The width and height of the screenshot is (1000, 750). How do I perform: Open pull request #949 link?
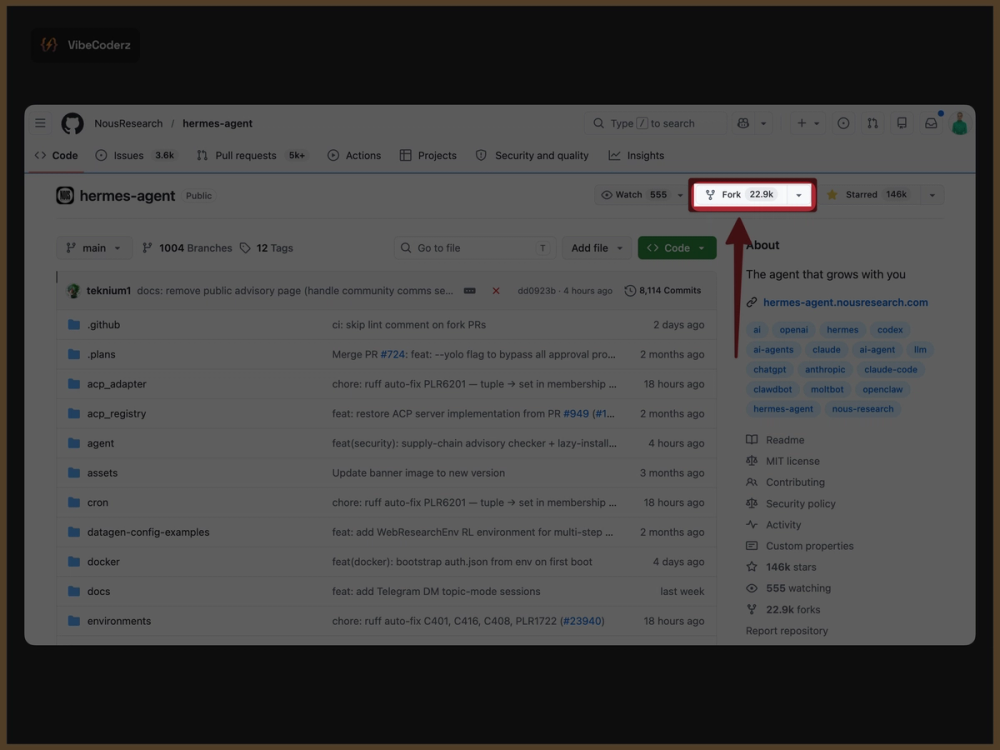(x=576, y=414)
